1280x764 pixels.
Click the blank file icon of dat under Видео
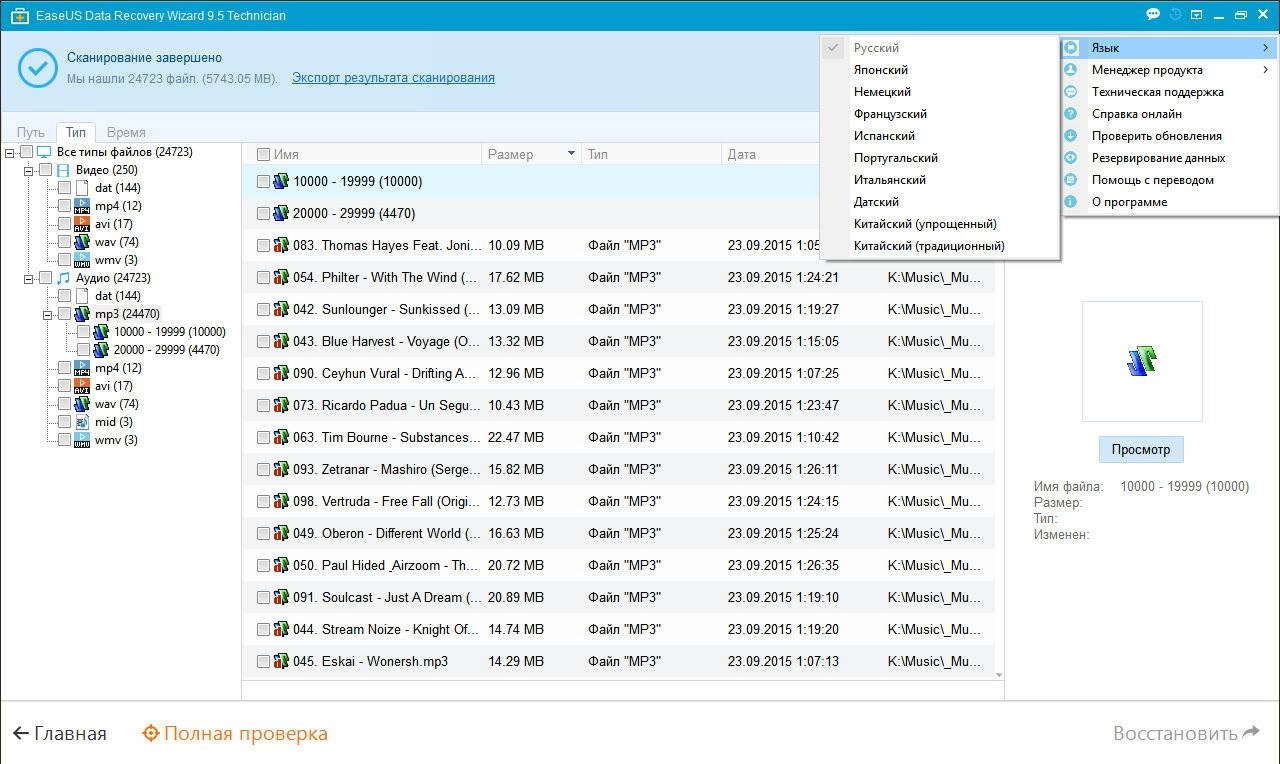coord(82,188)
